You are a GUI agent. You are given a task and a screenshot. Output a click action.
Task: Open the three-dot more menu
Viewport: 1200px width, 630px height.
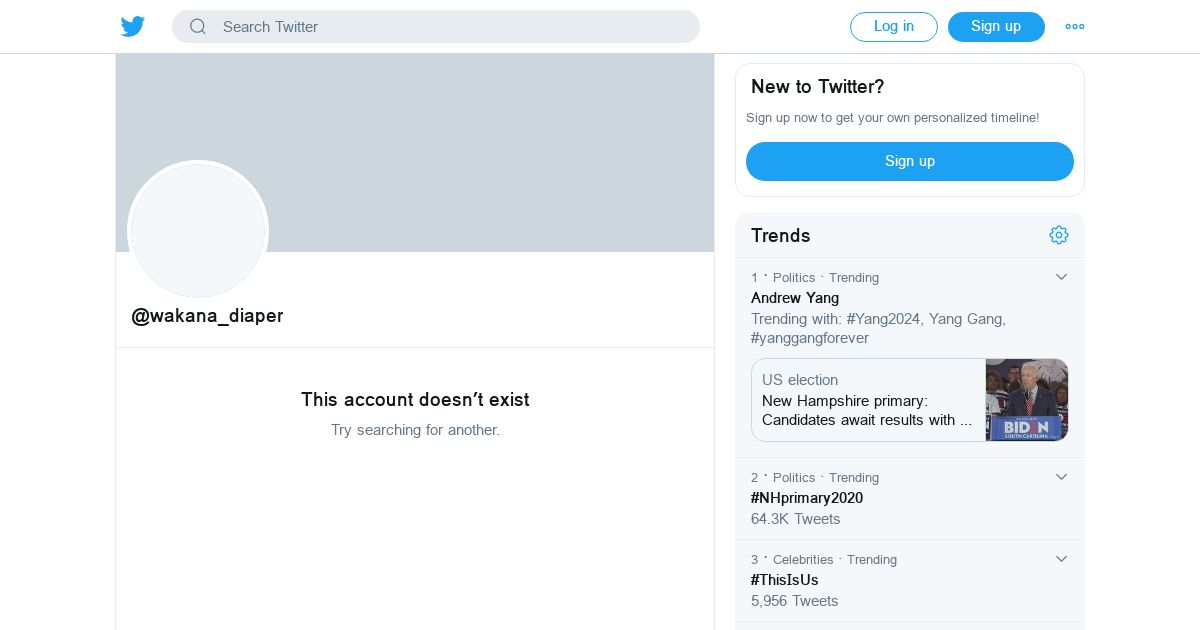click(x=1074, y=27)
